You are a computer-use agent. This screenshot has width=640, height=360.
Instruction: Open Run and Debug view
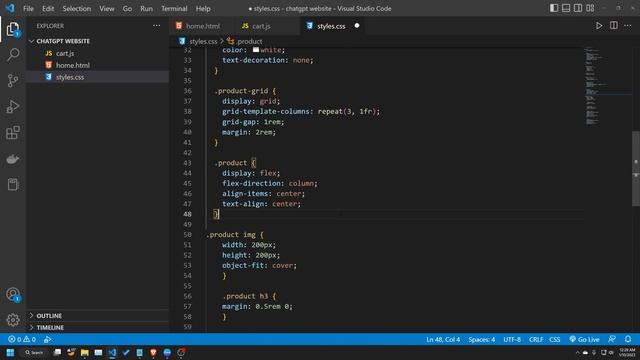(13, 107)
